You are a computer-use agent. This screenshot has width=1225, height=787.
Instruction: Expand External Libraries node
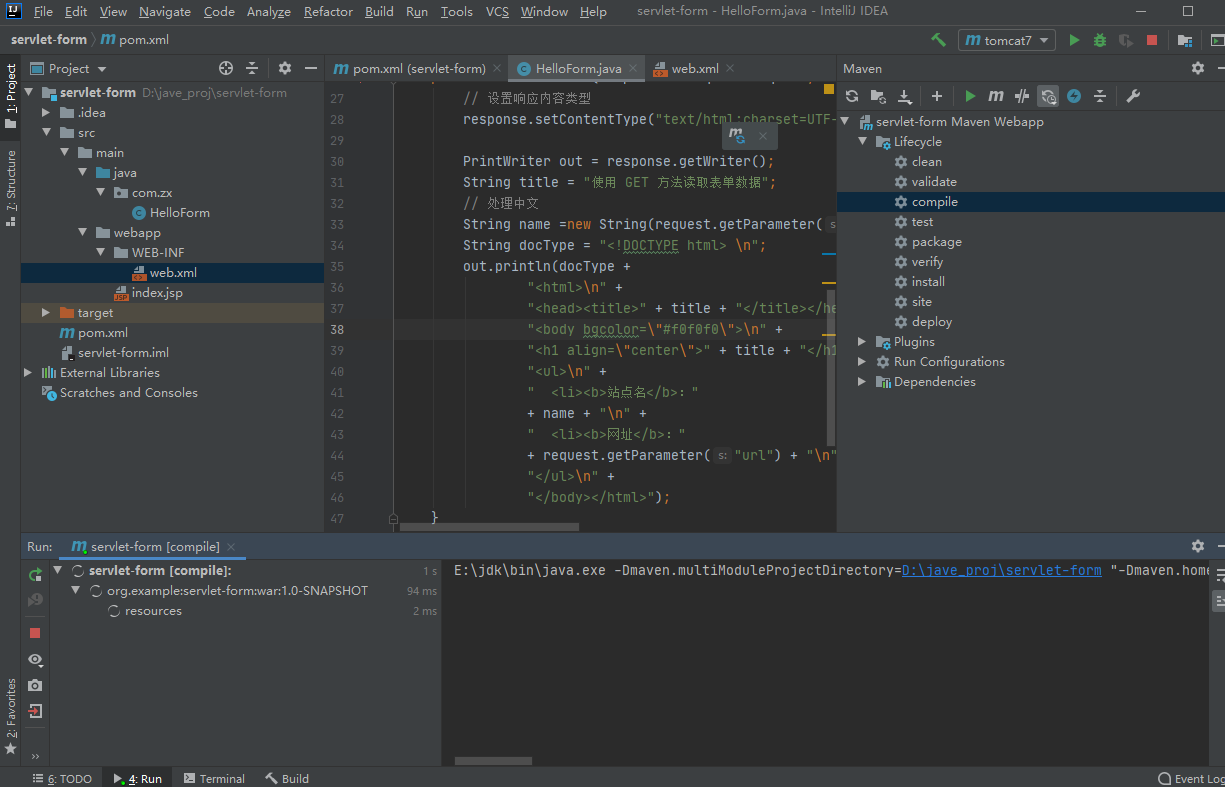tap(28, 372)
